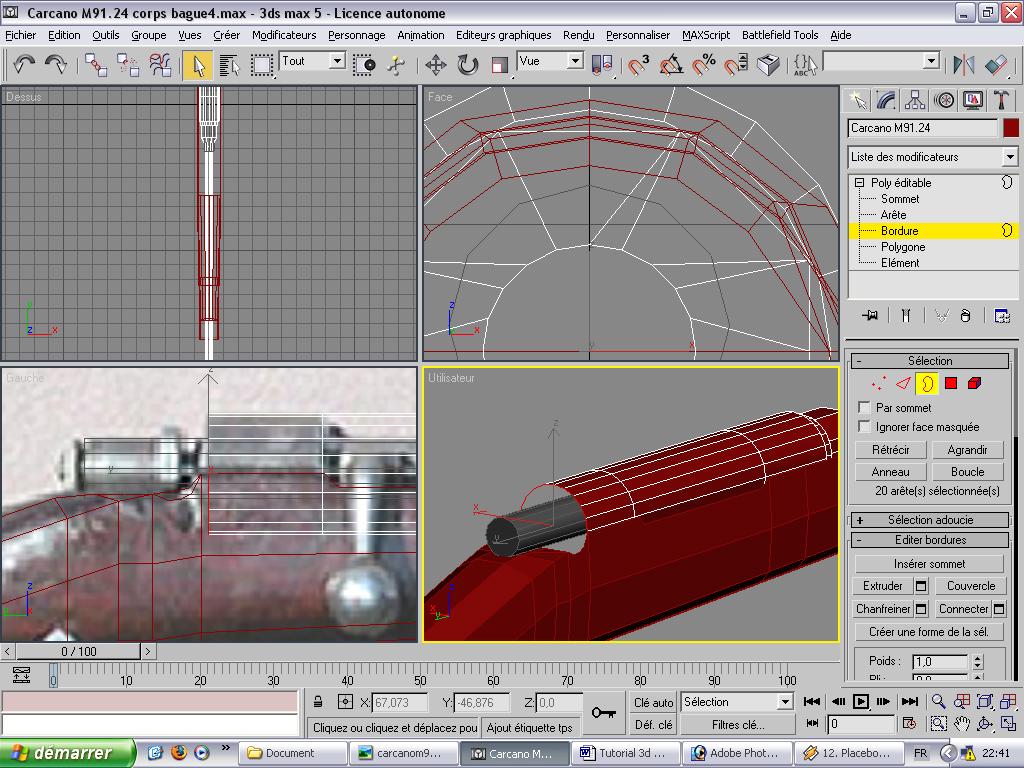Toggle 3D Snap icon
The width and height of the screenshot is (1024, 768).
click(638, 65)
